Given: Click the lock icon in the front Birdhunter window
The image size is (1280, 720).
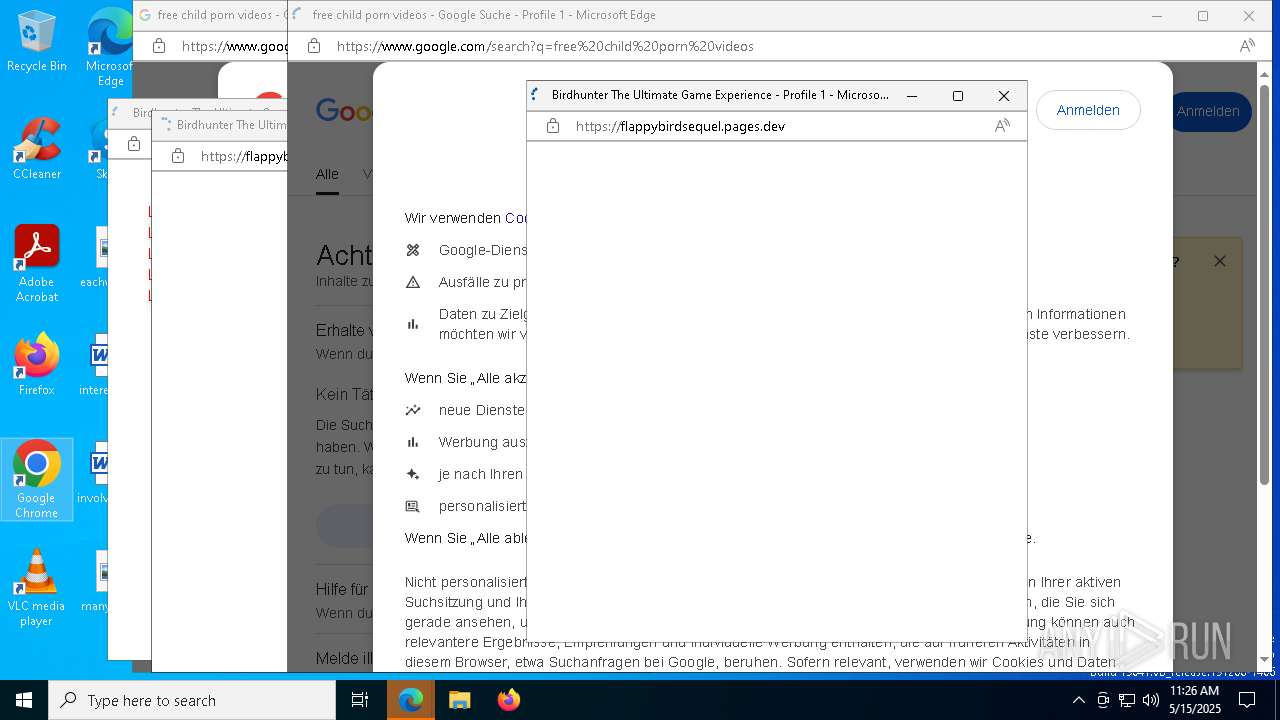Looking at the screenshot, I should (x=553, y=126).
